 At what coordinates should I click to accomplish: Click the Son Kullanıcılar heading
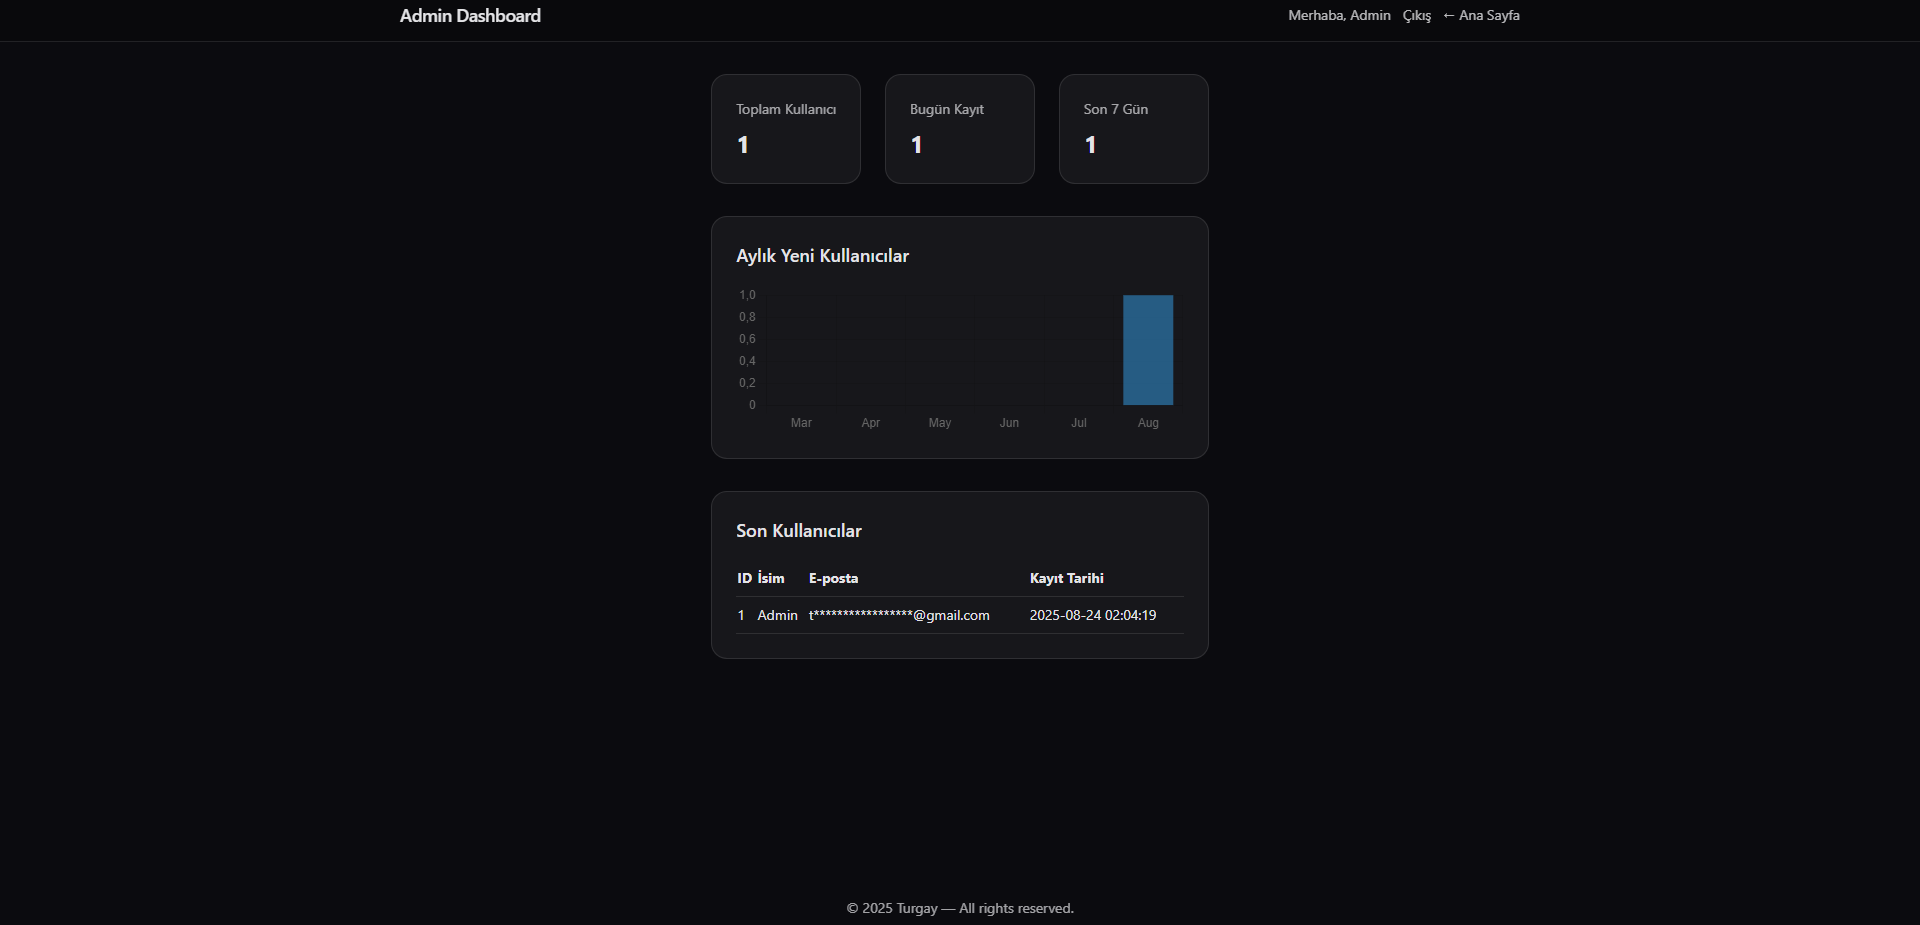tap(798, 531)
